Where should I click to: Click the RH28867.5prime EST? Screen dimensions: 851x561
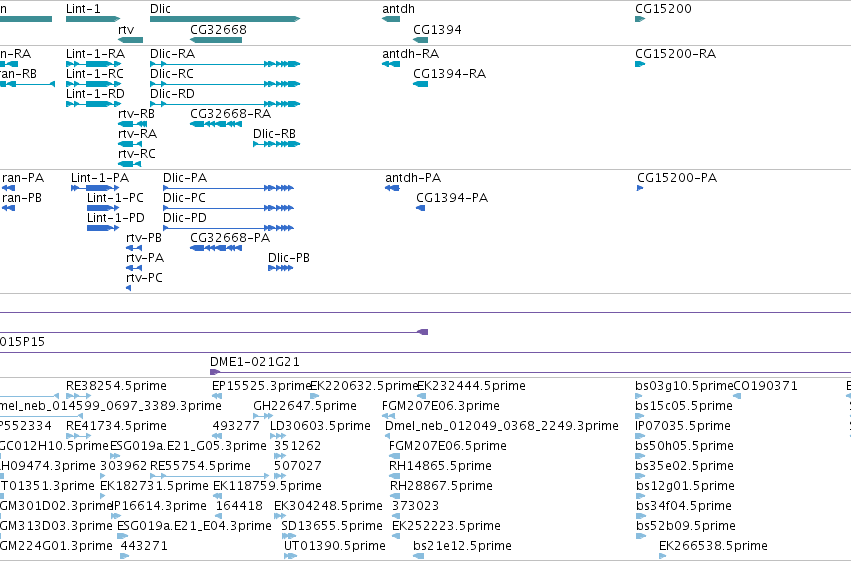point(395,496)
